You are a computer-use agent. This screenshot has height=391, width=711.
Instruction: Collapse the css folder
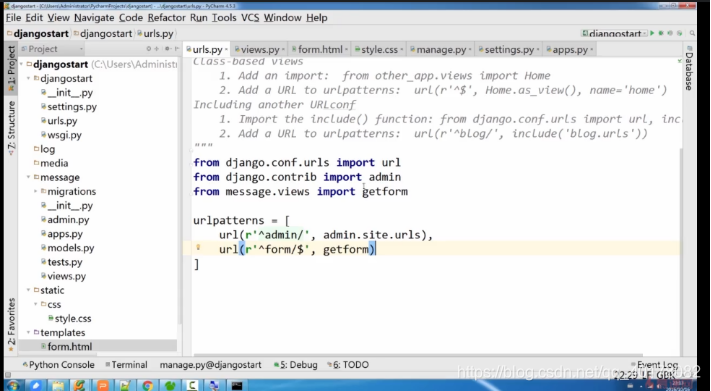pos(36,304)
